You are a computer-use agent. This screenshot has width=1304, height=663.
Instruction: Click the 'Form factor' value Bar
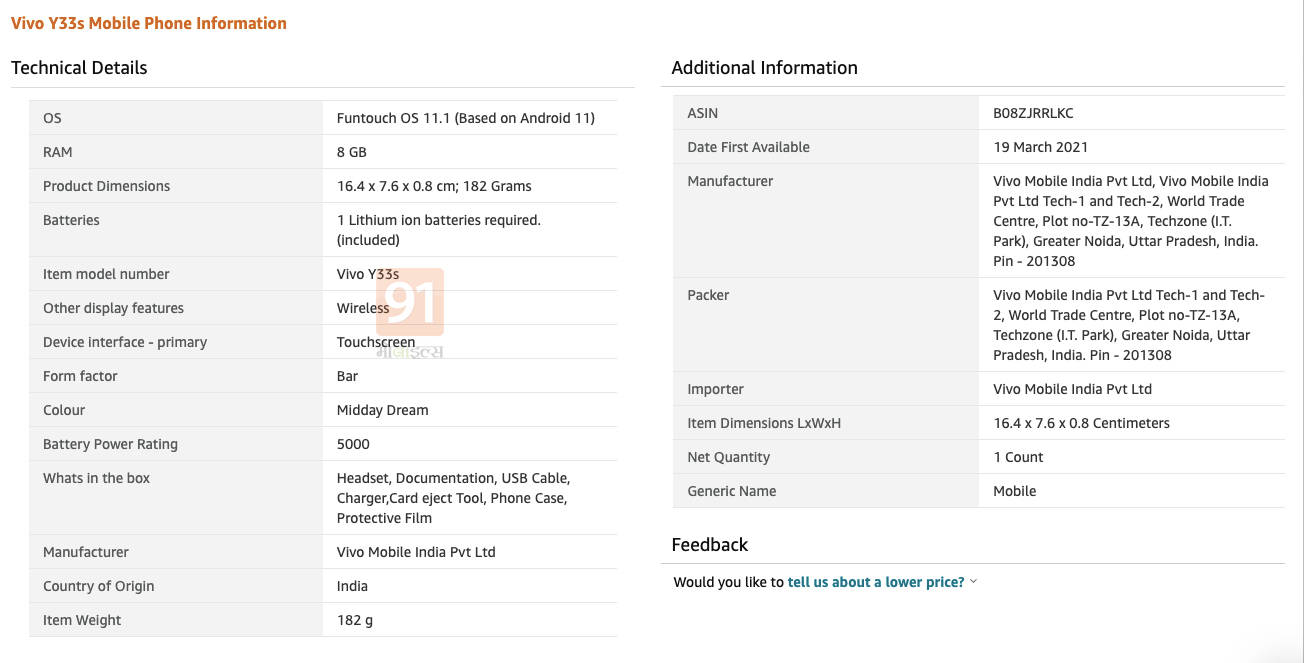click(x=347, y=376)
